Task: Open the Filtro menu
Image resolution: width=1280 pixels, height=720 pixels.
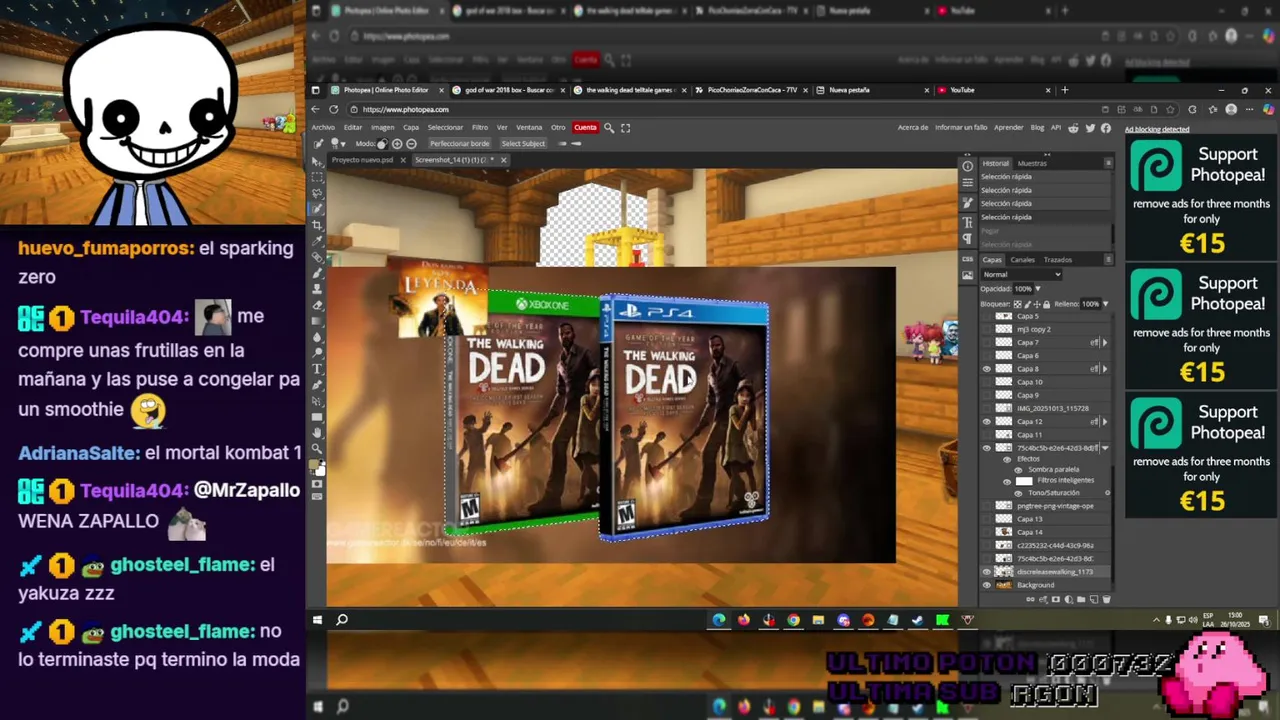Action: 480,128
